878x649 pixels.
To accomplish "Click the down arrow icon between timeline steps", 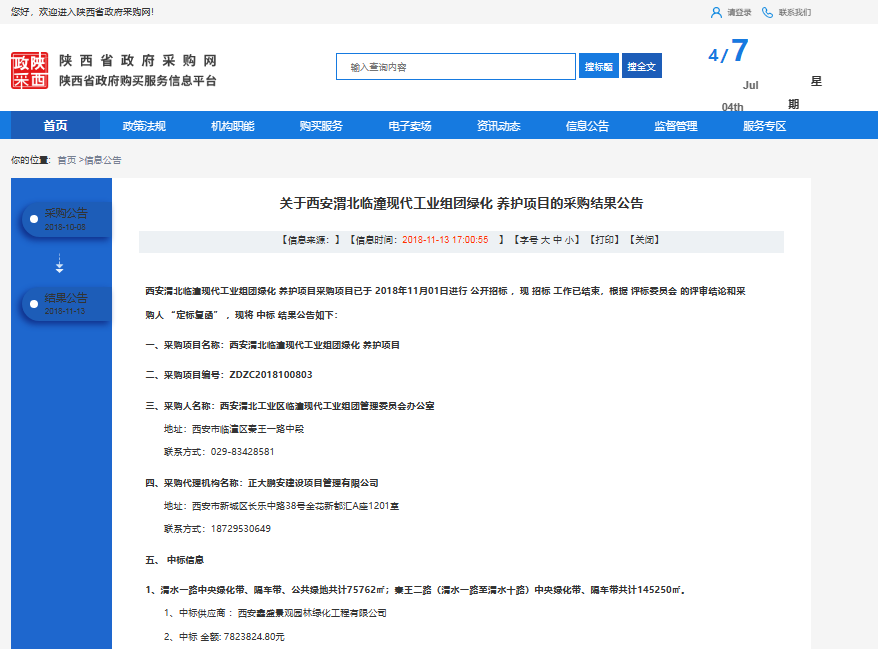I will (x=60, y=264).
